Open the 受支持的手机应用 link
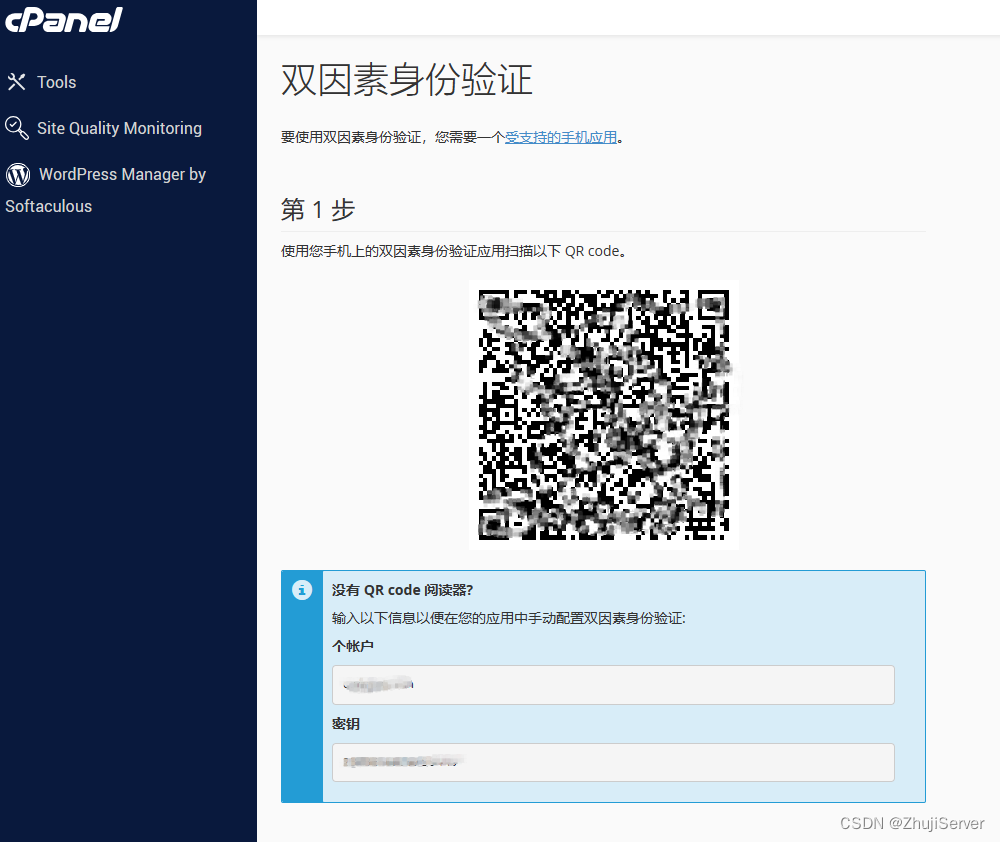Image resolution: width=1000 pixels, height=842 pixels. (561, 137)
